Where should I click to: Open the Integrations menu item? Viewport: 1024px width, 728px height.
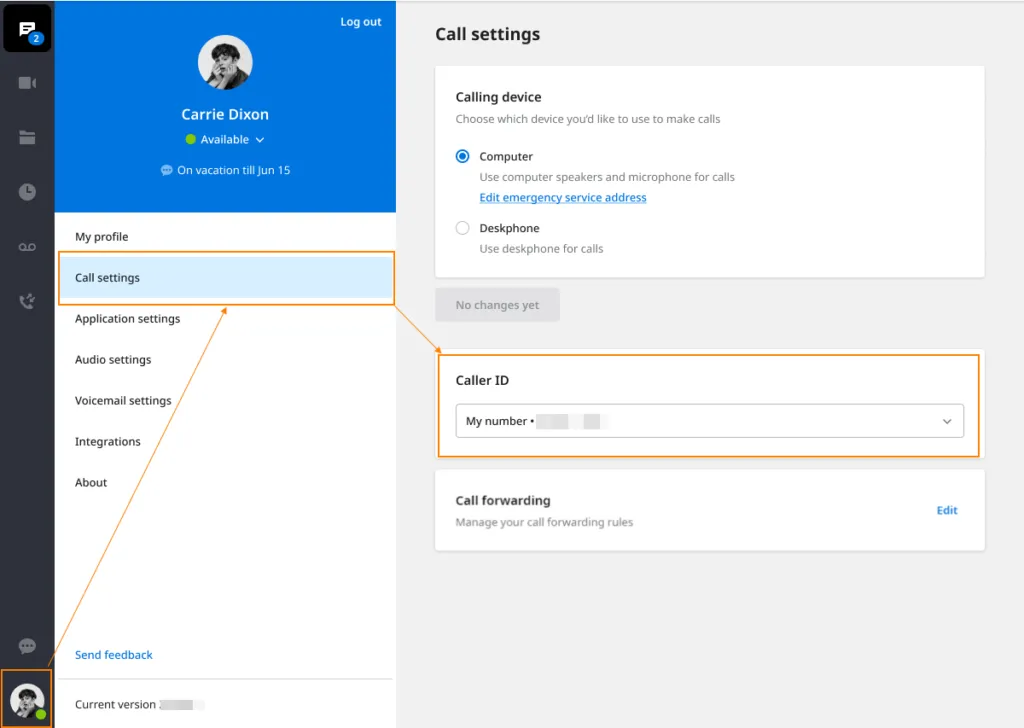(225, 442)
